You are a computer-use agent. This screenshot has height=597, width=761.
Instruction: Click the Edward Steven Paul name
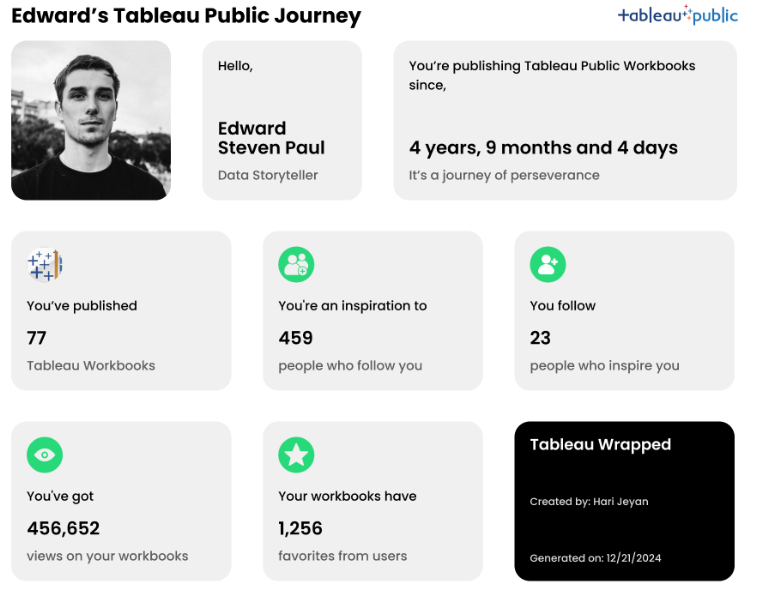271,138
